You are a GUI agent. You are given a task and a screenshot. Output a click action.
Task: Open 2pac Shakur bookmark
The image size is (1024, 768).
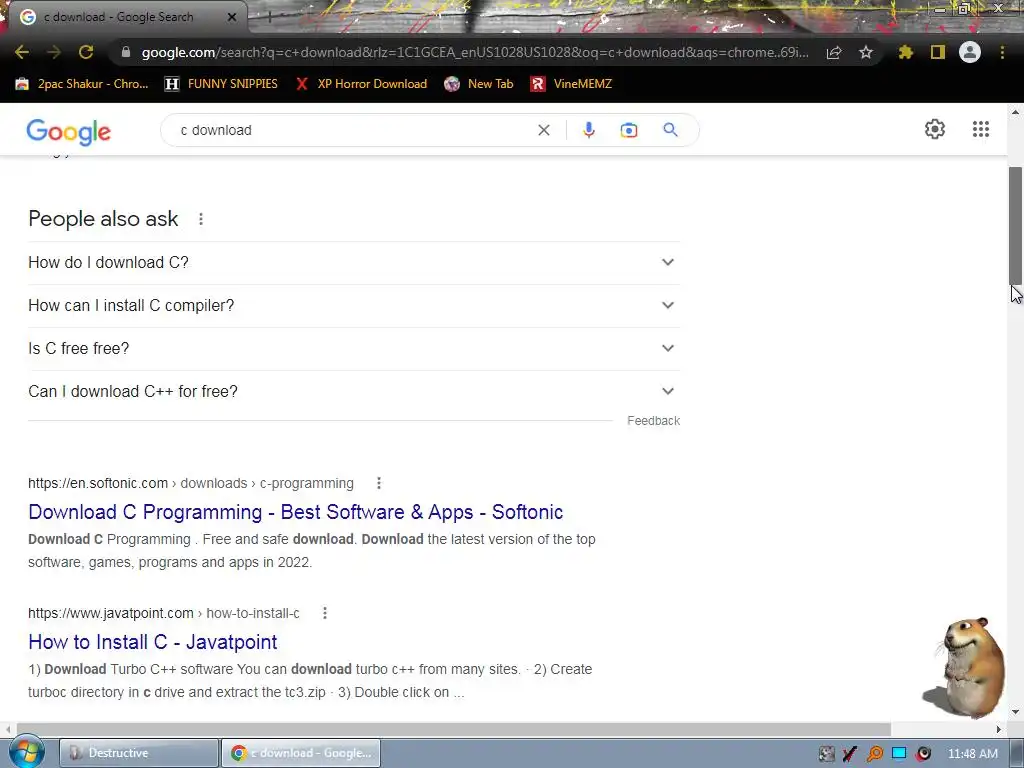(x=82, y=84)
